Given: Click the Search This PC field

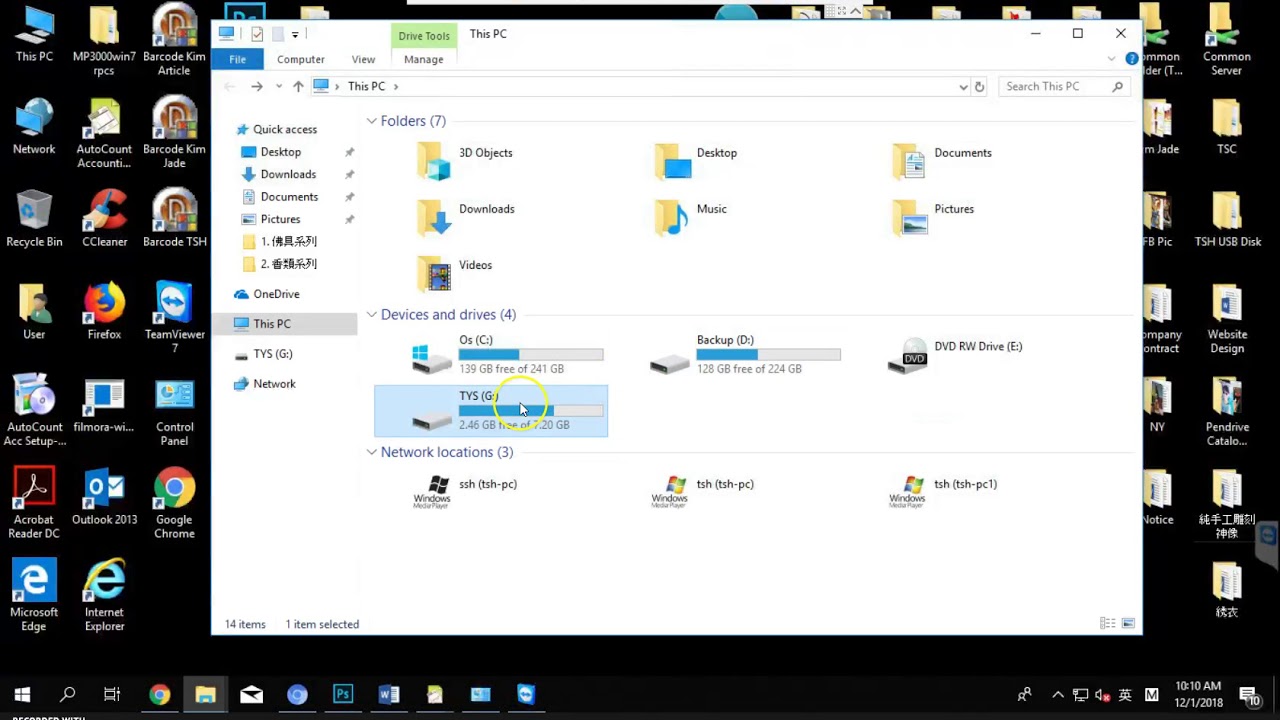Looking at the screenshot, I should pyautogui.click(x=1064, y=87).
